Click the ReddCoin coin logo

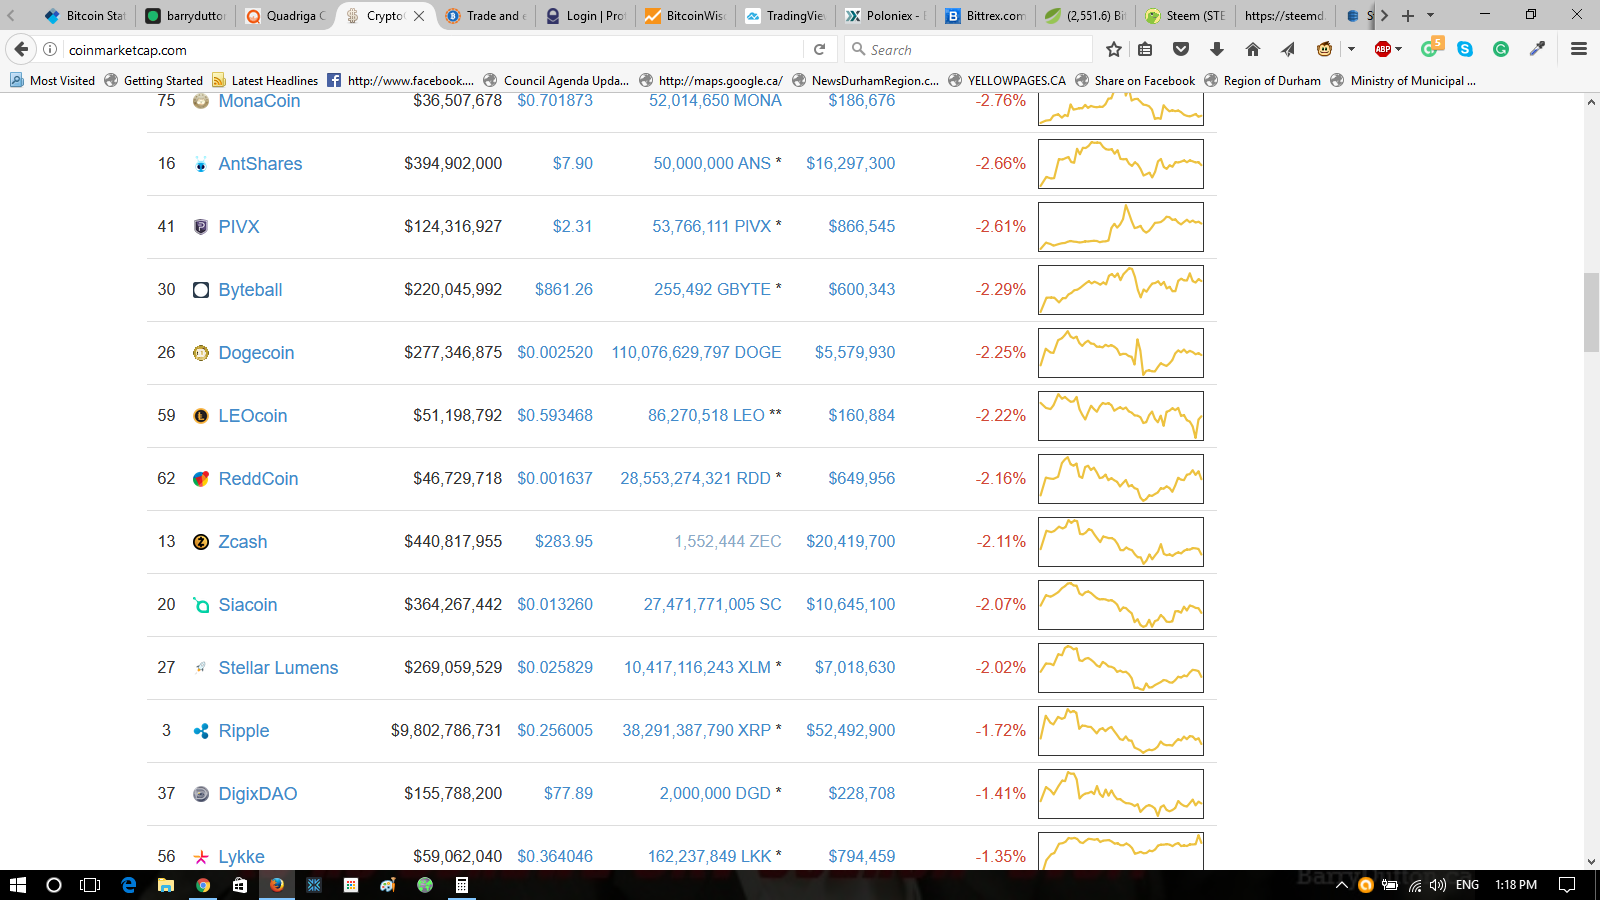[x=201, y=479]
